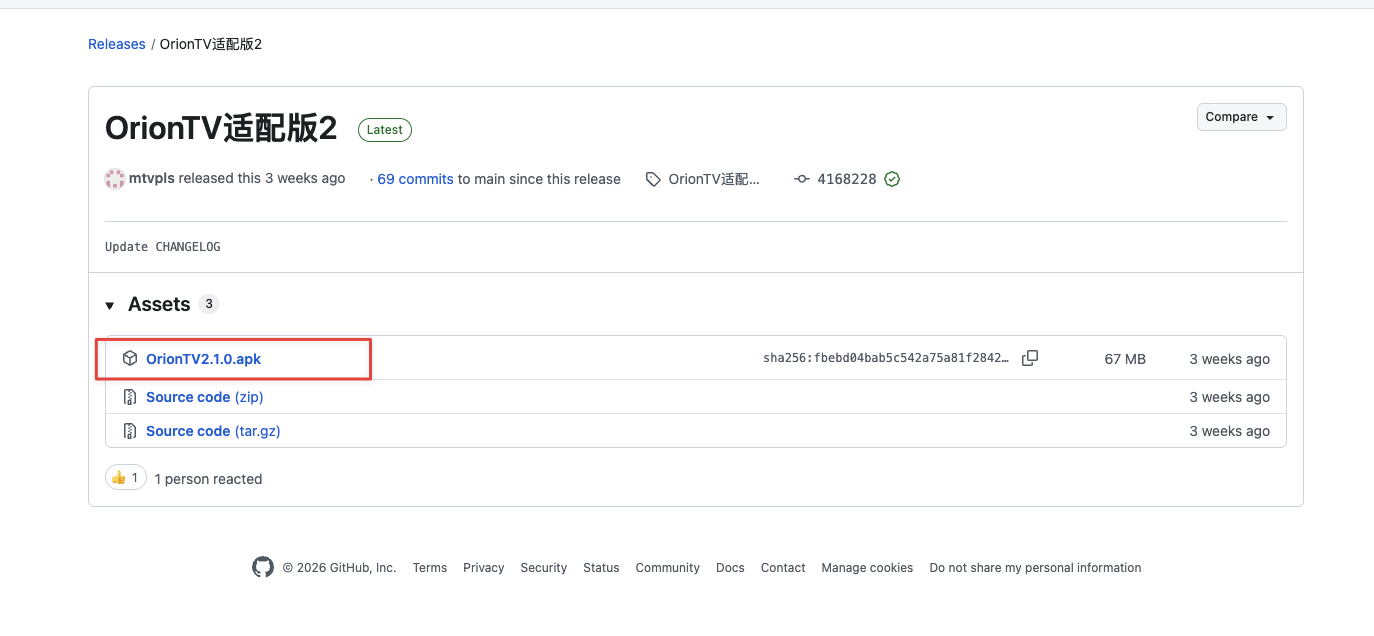
Task: Collapse the Assets section triangle
Action: click(x=110, y=305)
